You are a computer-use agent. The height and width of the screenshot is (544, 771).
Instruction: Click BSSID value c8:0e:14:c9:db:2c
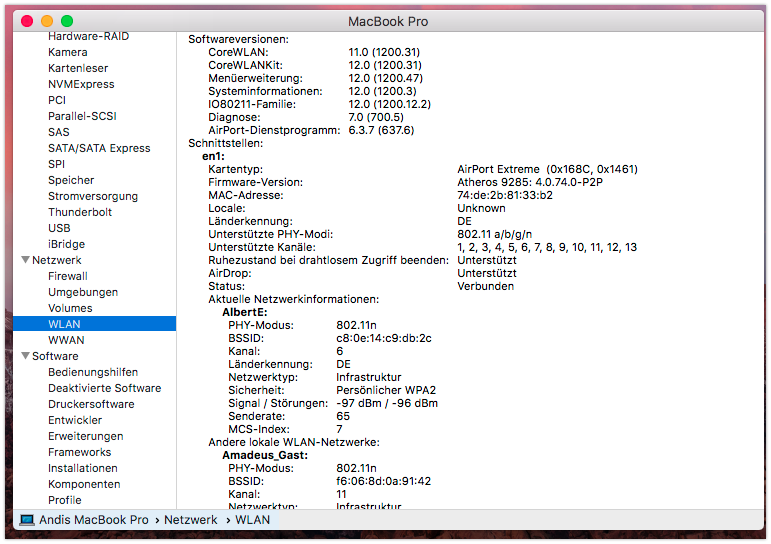click(x=384, y=338)
